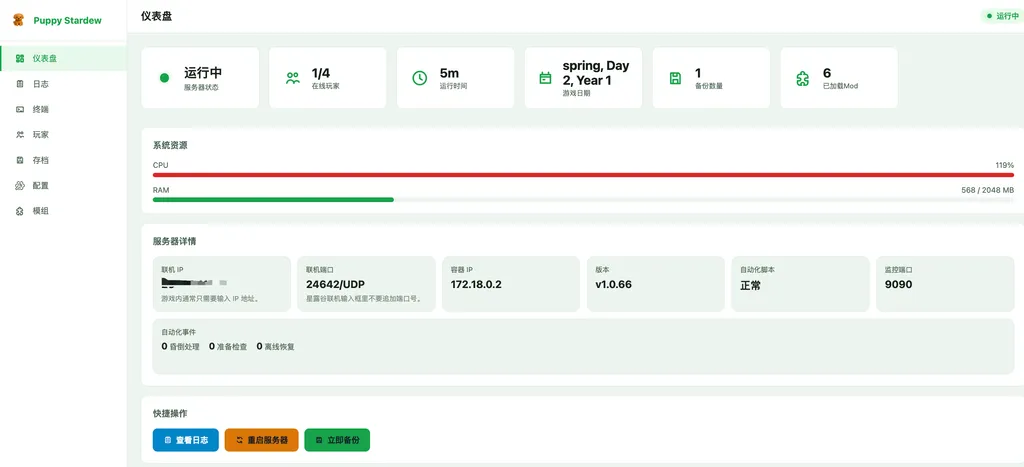Click the 系统资源 section heading

pyautogui.click(x=170, y=145)
